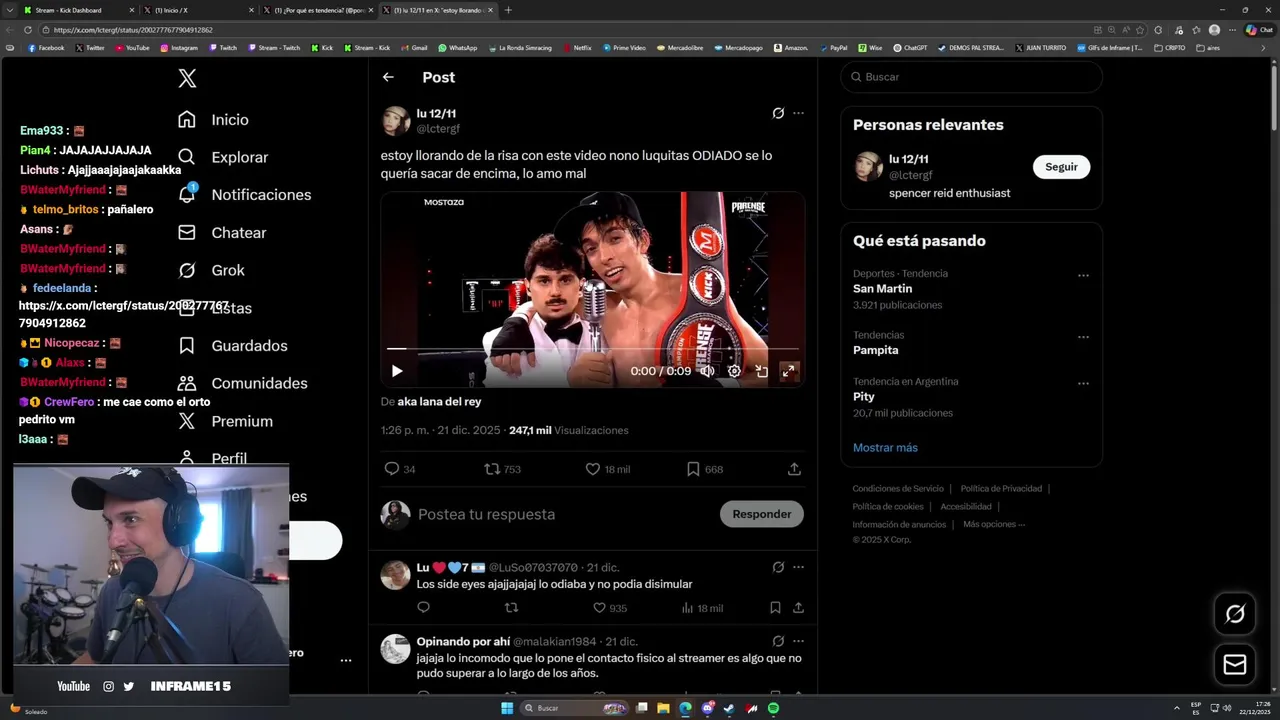
Task: Open Spotify from taskbar
Action: point(773,708)
